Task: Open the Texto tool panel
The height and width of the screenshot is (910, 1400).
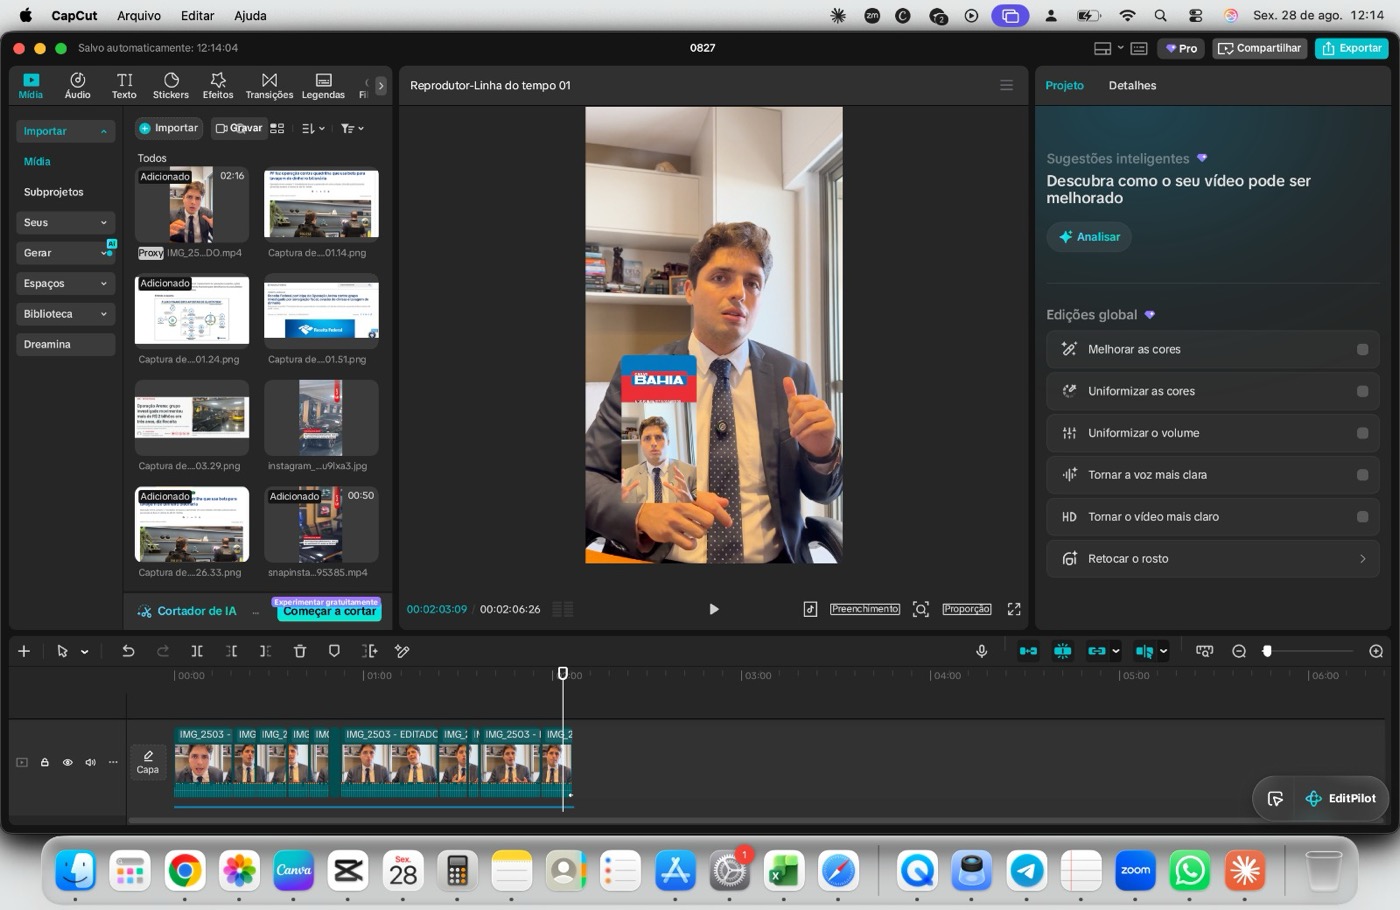Action: [x=124, y=85]
